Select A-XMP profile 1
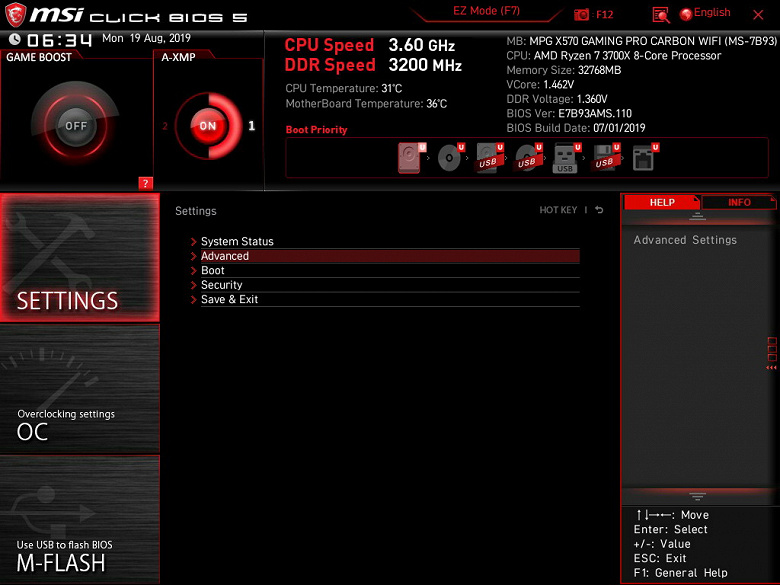The height and width of the screenshot is (585, 780). [252, 126]
